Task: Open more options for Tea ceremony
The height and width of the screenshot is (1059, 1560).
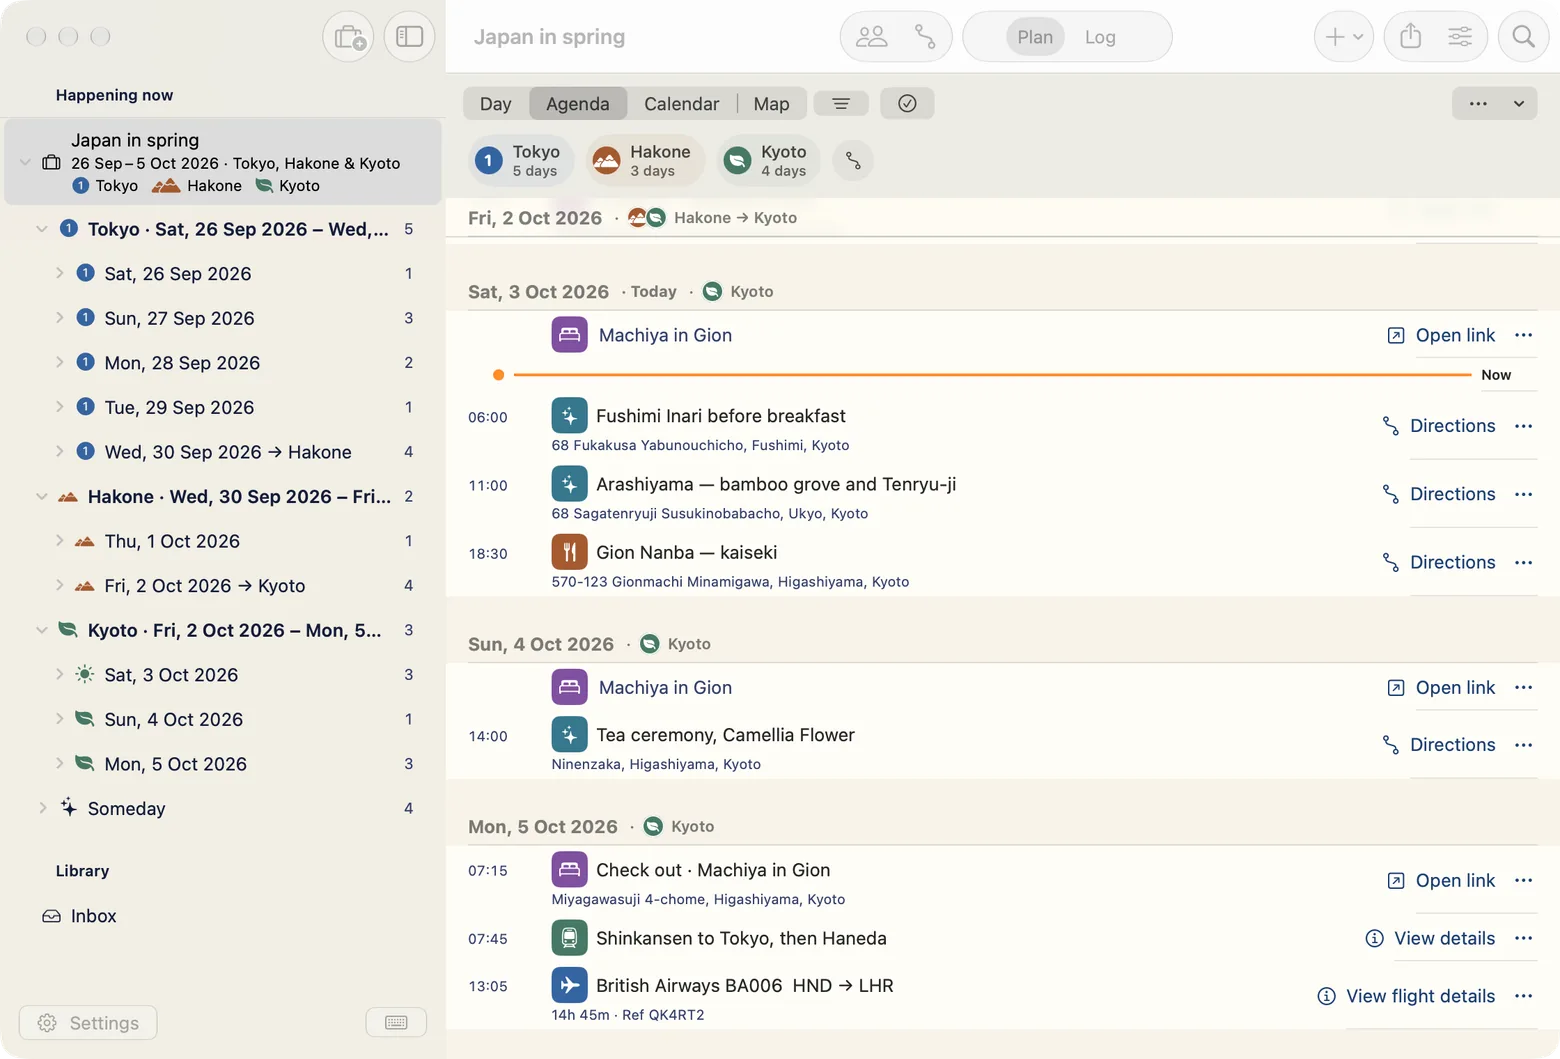Action: point(1523,745)
